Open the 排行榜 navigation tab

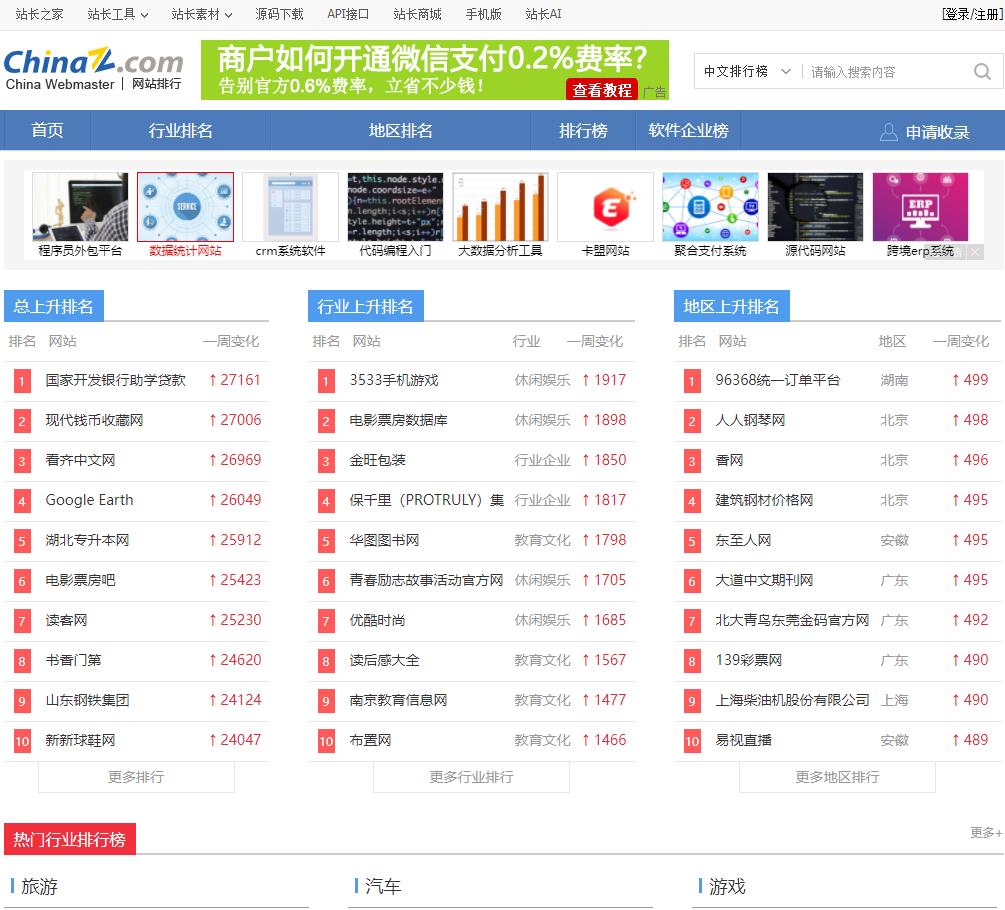(583, 130)
